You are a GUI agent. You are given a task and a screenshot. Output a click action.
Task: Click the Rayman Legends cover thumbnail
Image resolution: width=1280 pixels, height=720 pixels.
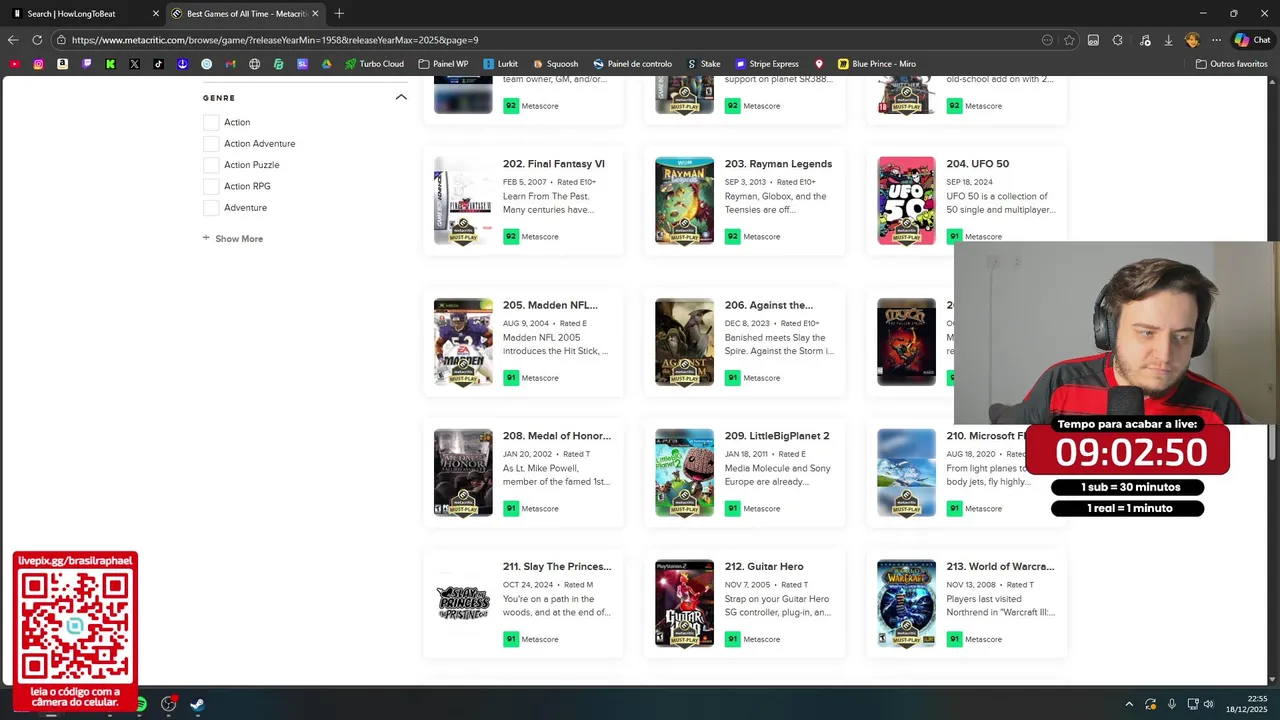[684, 200]
